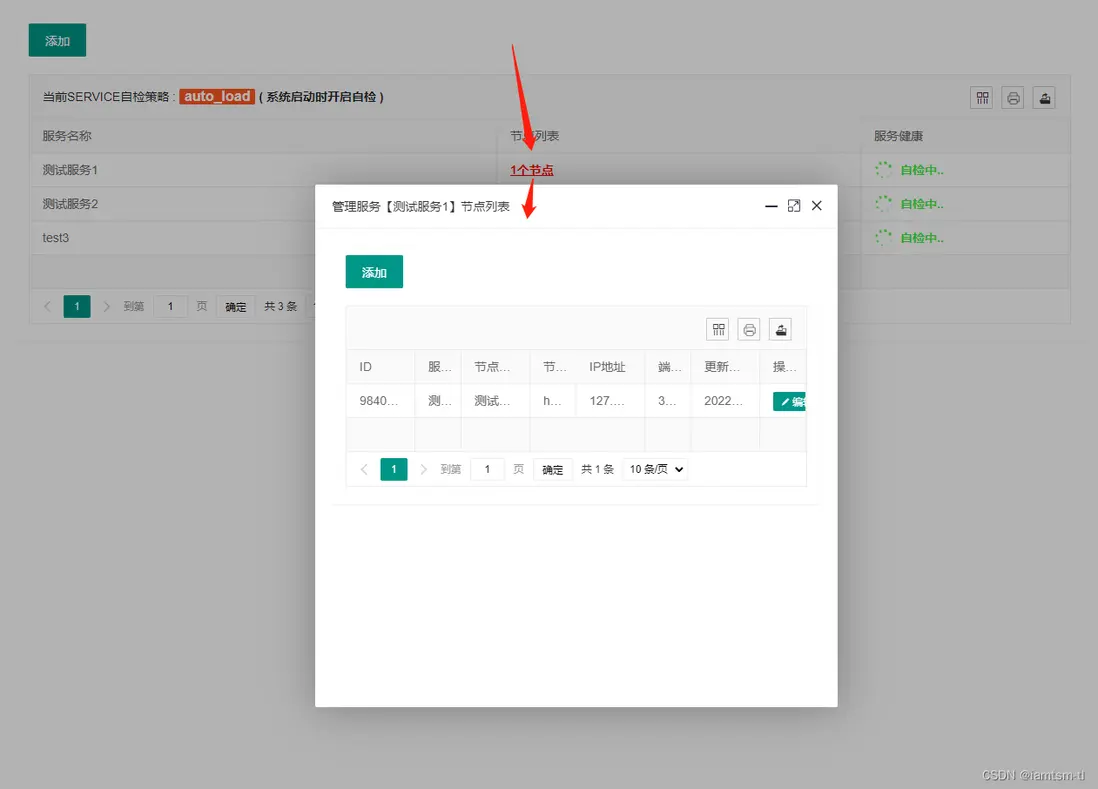
Task: Click the 共 3 条 total count in the background
Action: point(281,306)
